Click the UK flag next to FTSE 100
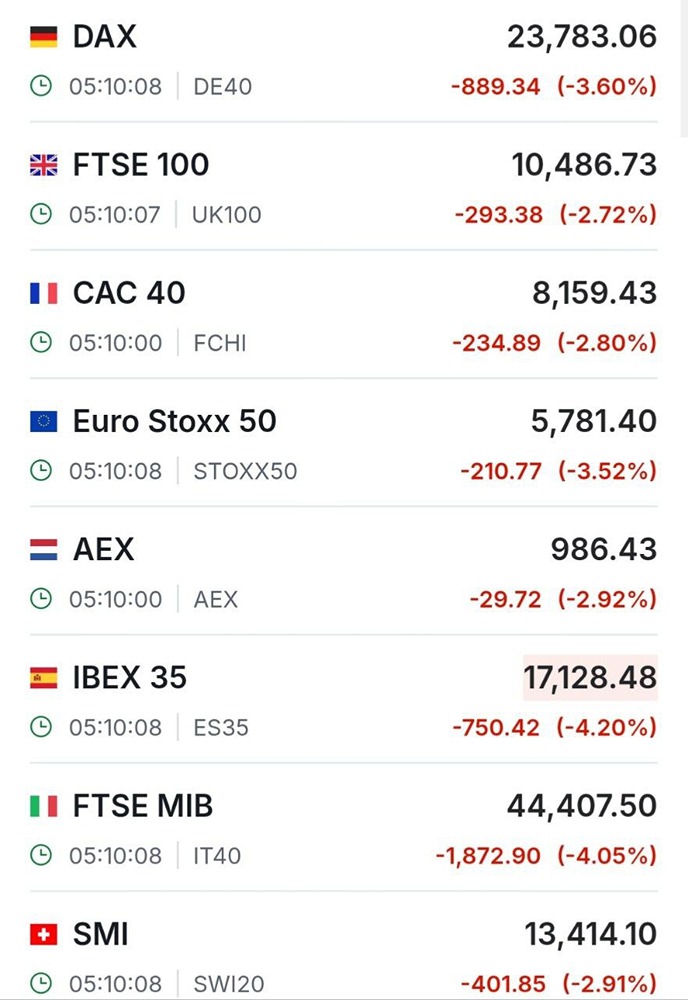The height and width of the screenshot is (1000, 688). [43, 166]
